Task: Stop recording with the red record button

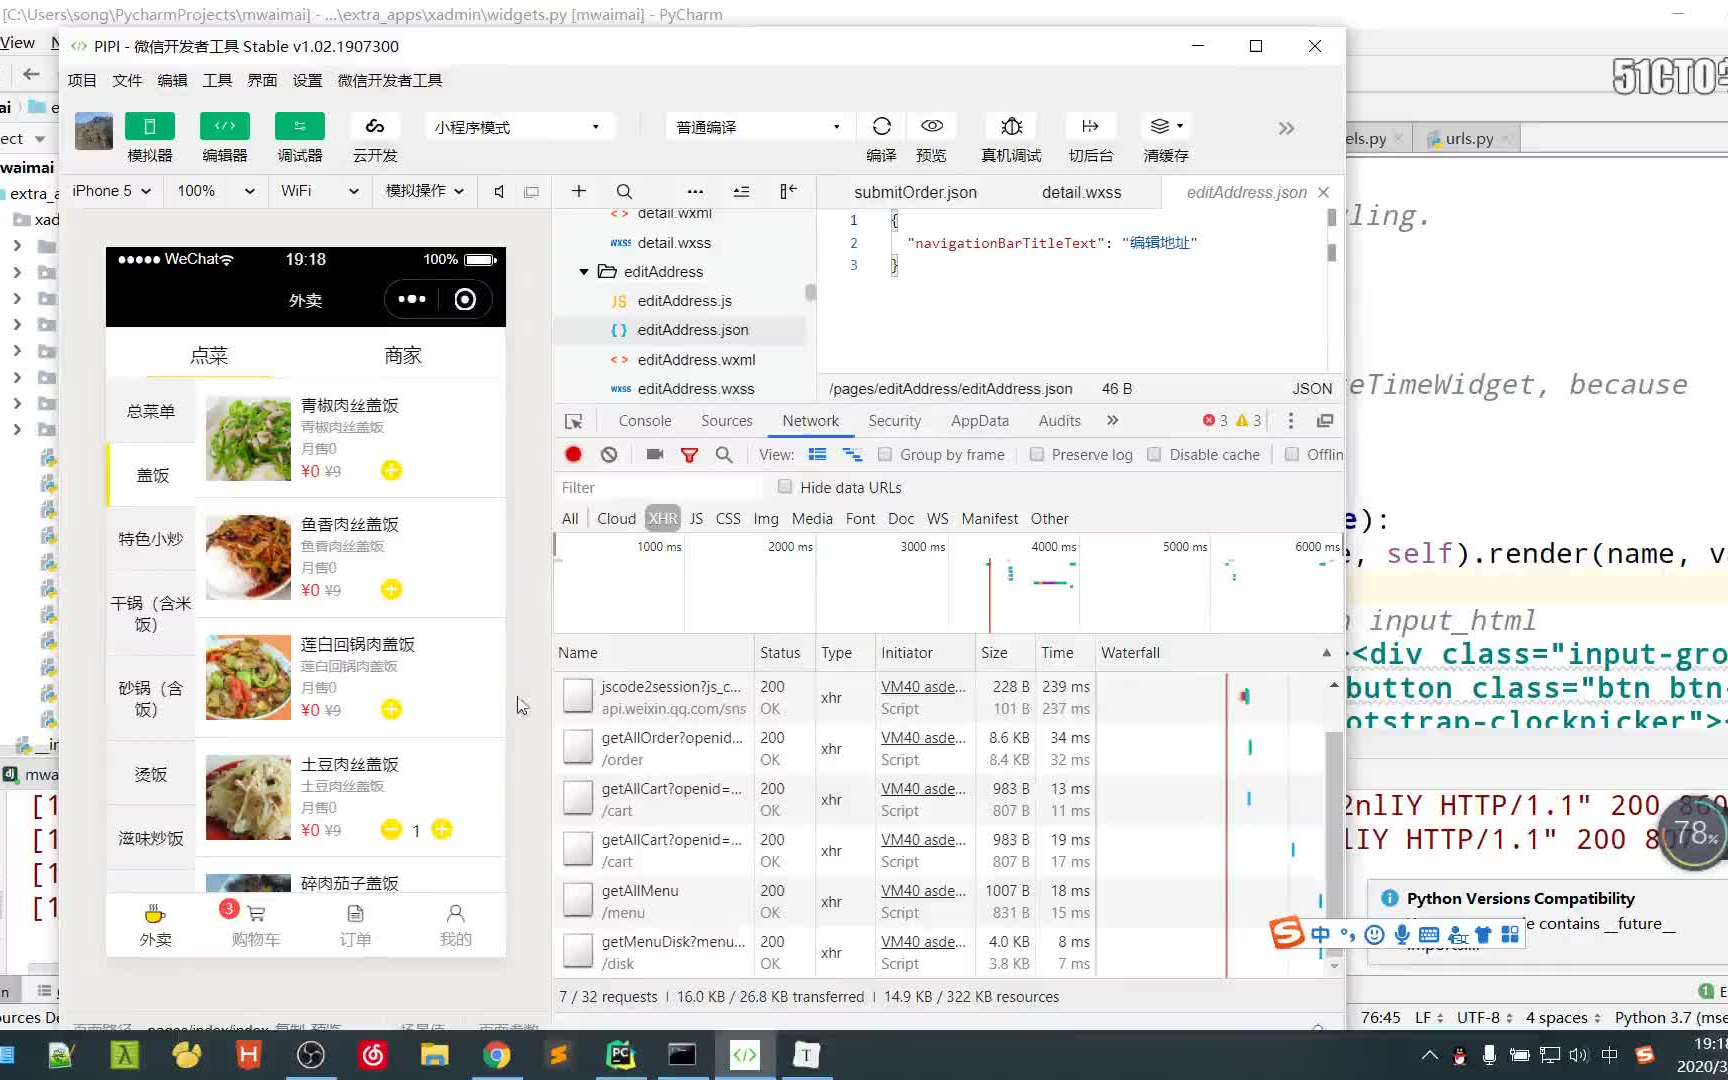Action: pos(572,454)
